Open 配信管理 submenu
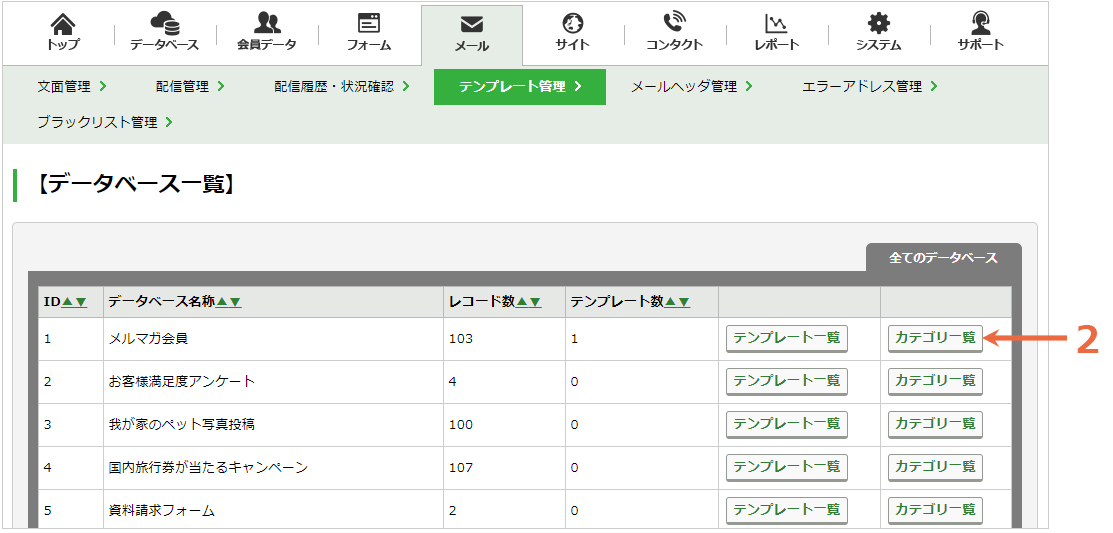The height and width of the screenshot is (533, 1113). (x=190, y=87)
